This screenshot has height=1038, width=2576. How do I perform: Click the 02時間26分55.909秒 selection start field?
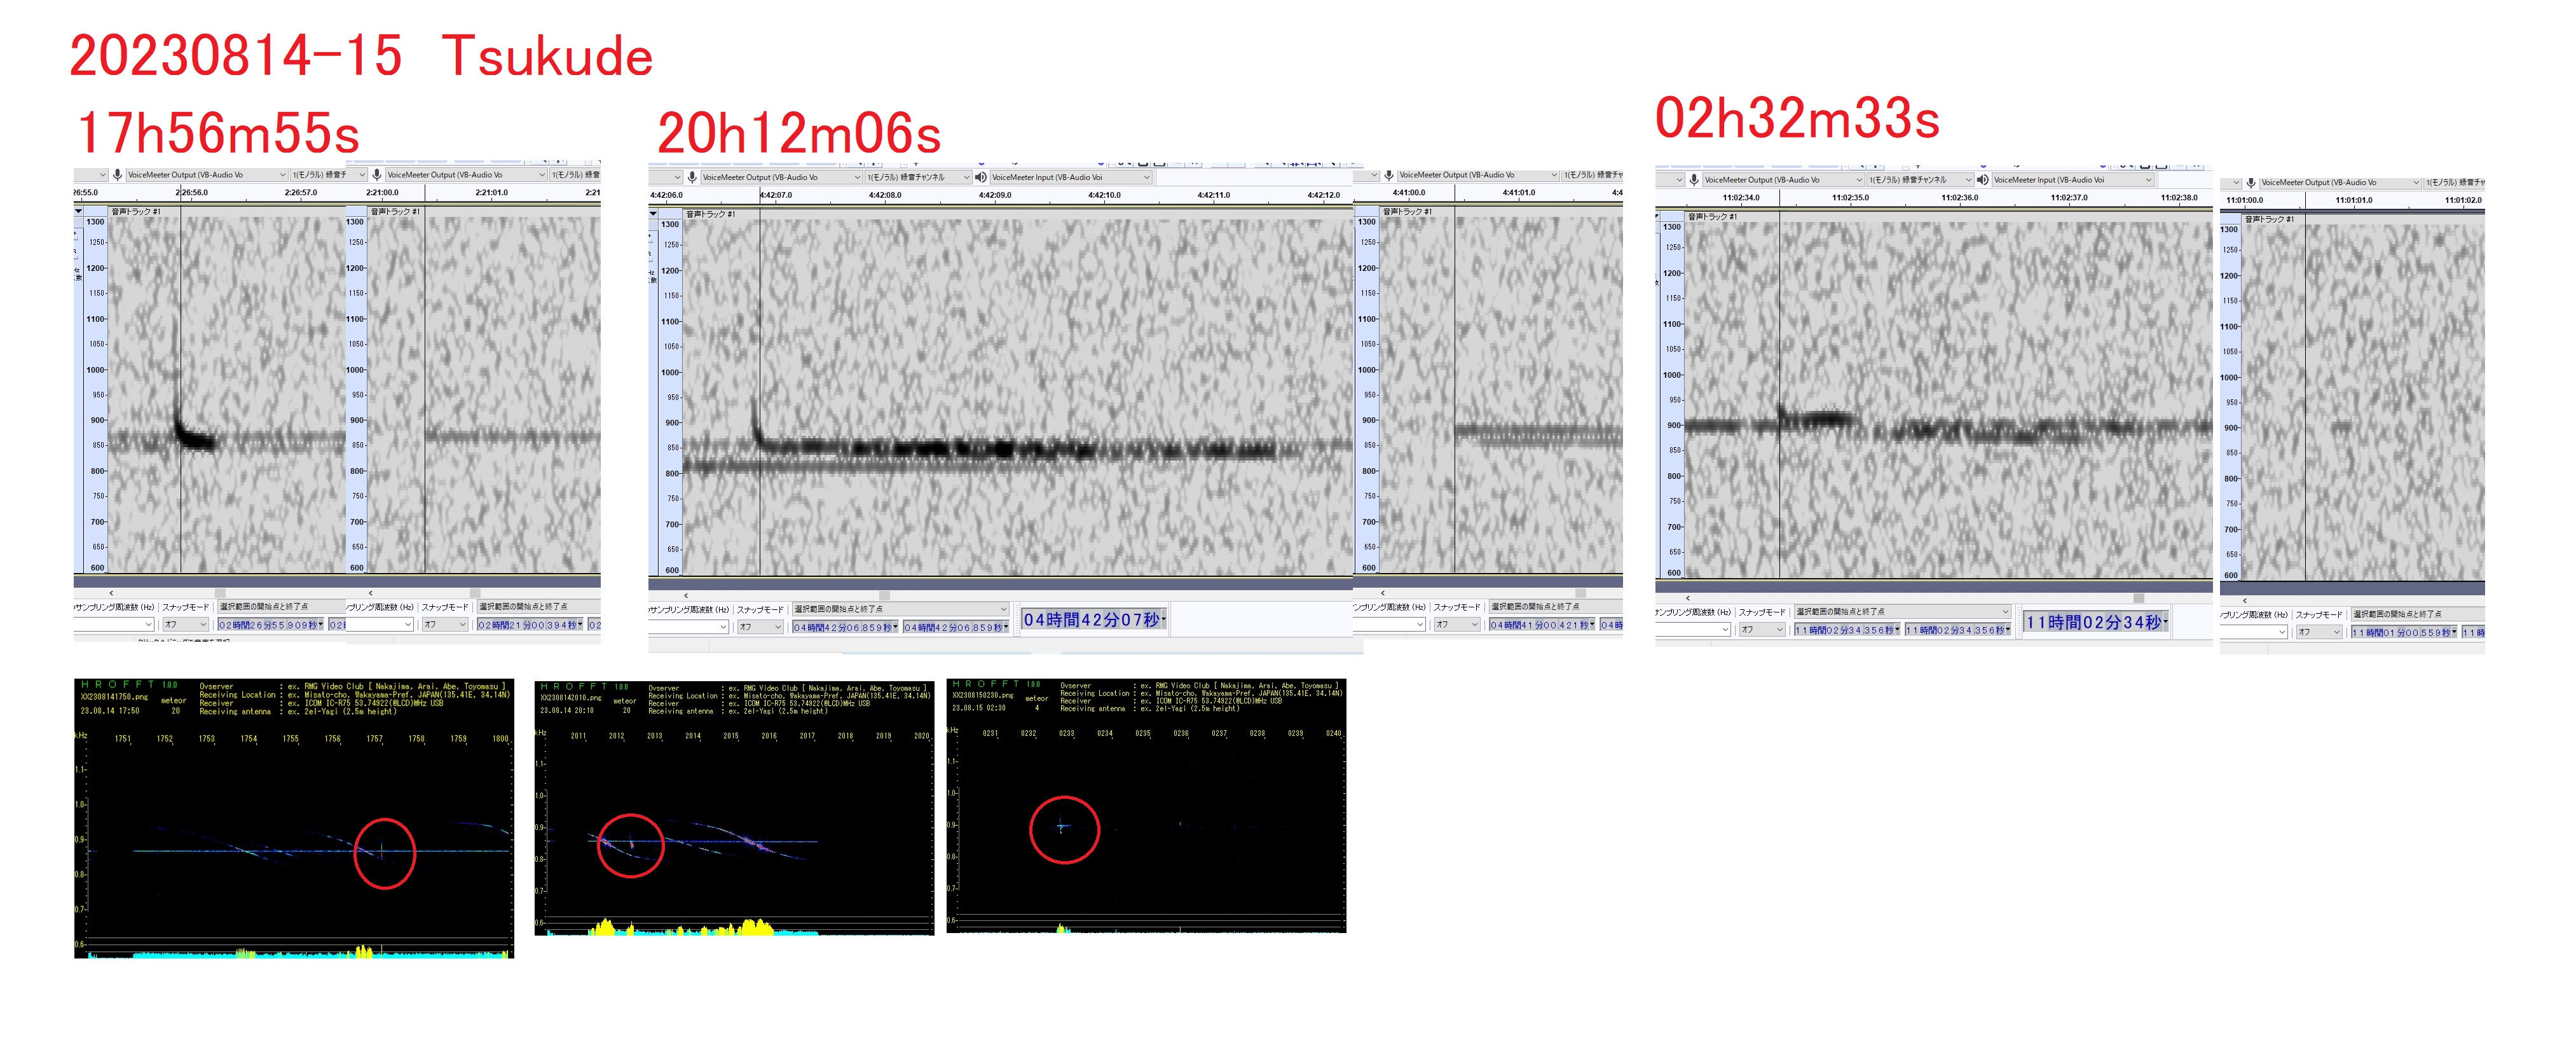pos(269,625)
